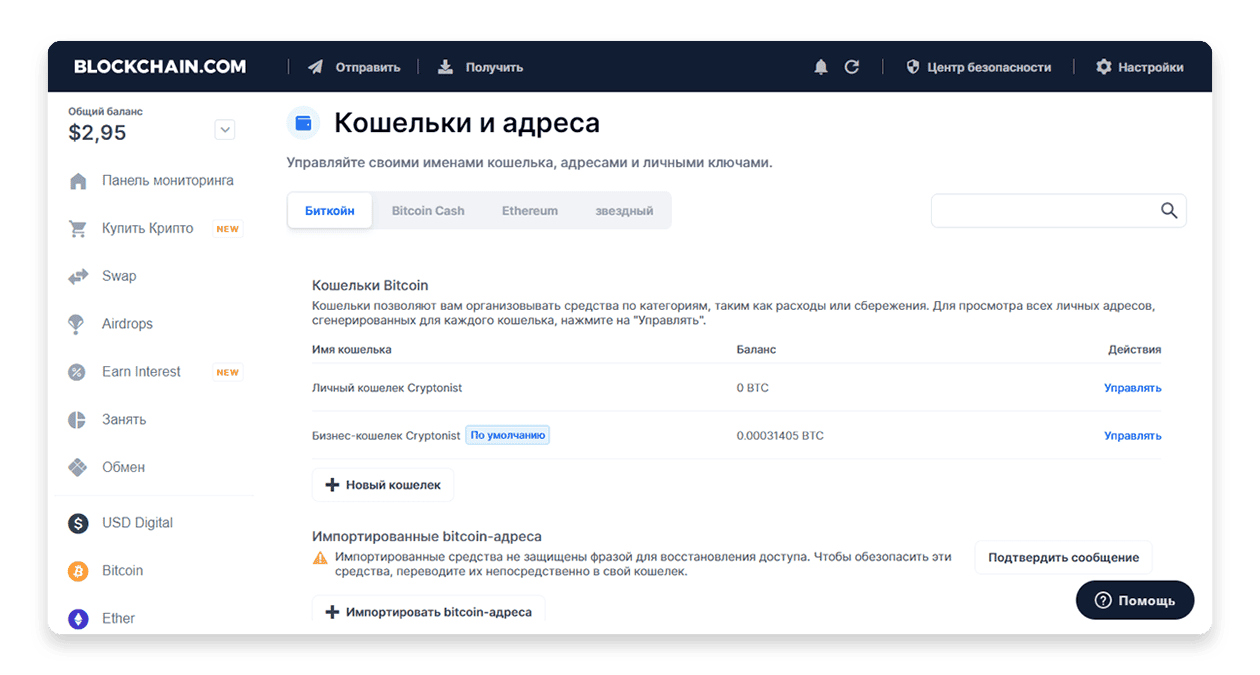The width and height of the screenshot is (1260, 675).
Task: Click the Airdrops parachute icon
Action: pyautogui.click(x=77, y=324)
